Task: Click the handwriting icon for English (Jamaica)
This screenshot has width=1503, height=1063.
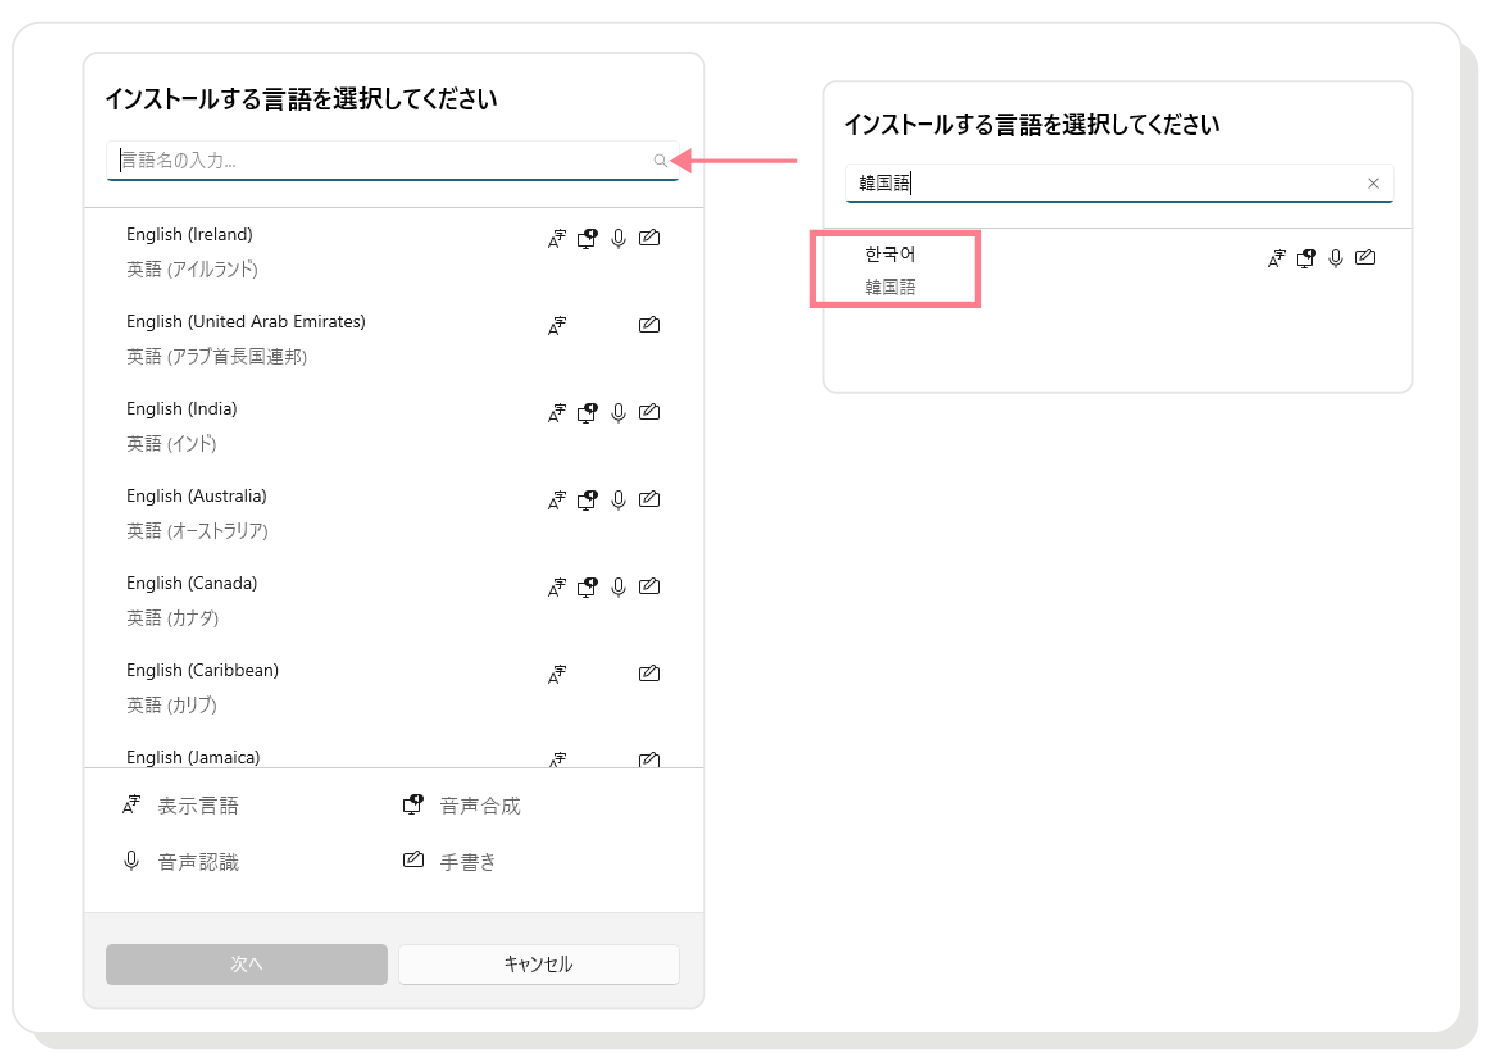Action: [649, 758]
